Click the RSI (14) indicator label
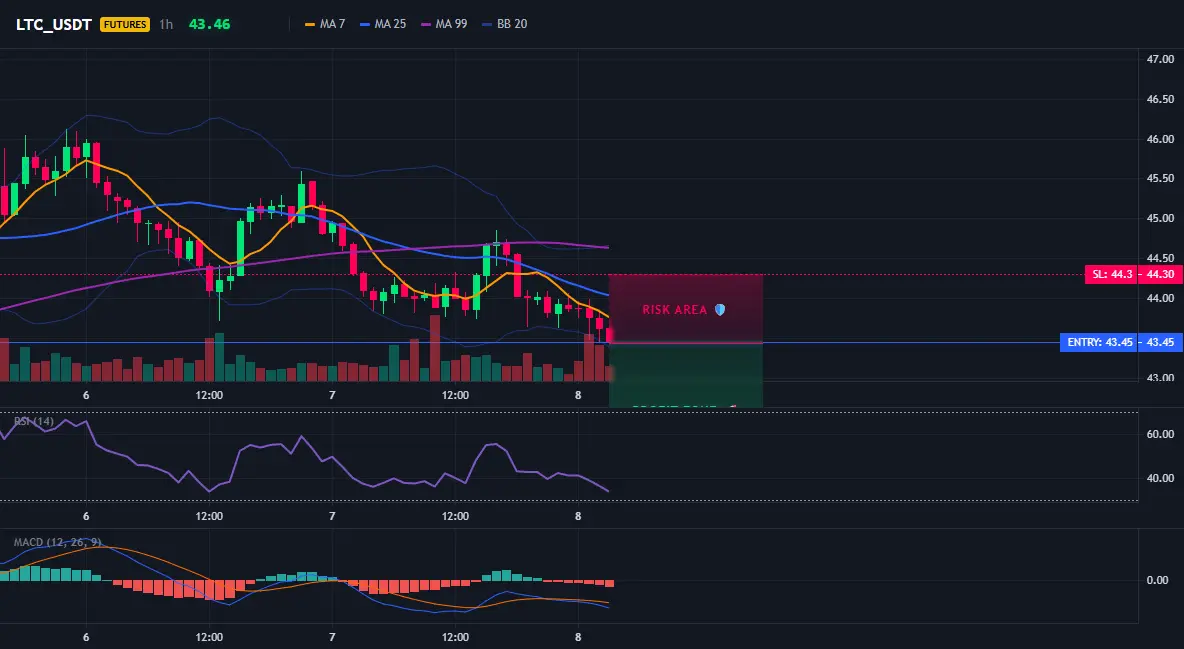This screenshot has height=649, width=1184. tap(34, 421)
